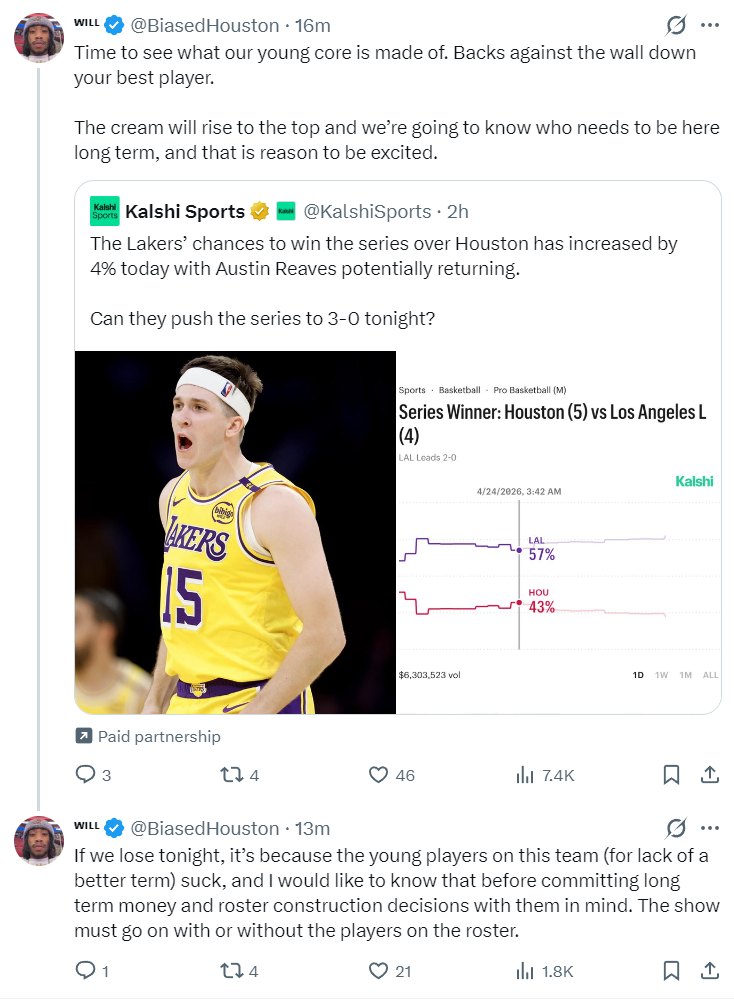
Task: Like the first tweet with 46 likes
Action: pos(392,775)
